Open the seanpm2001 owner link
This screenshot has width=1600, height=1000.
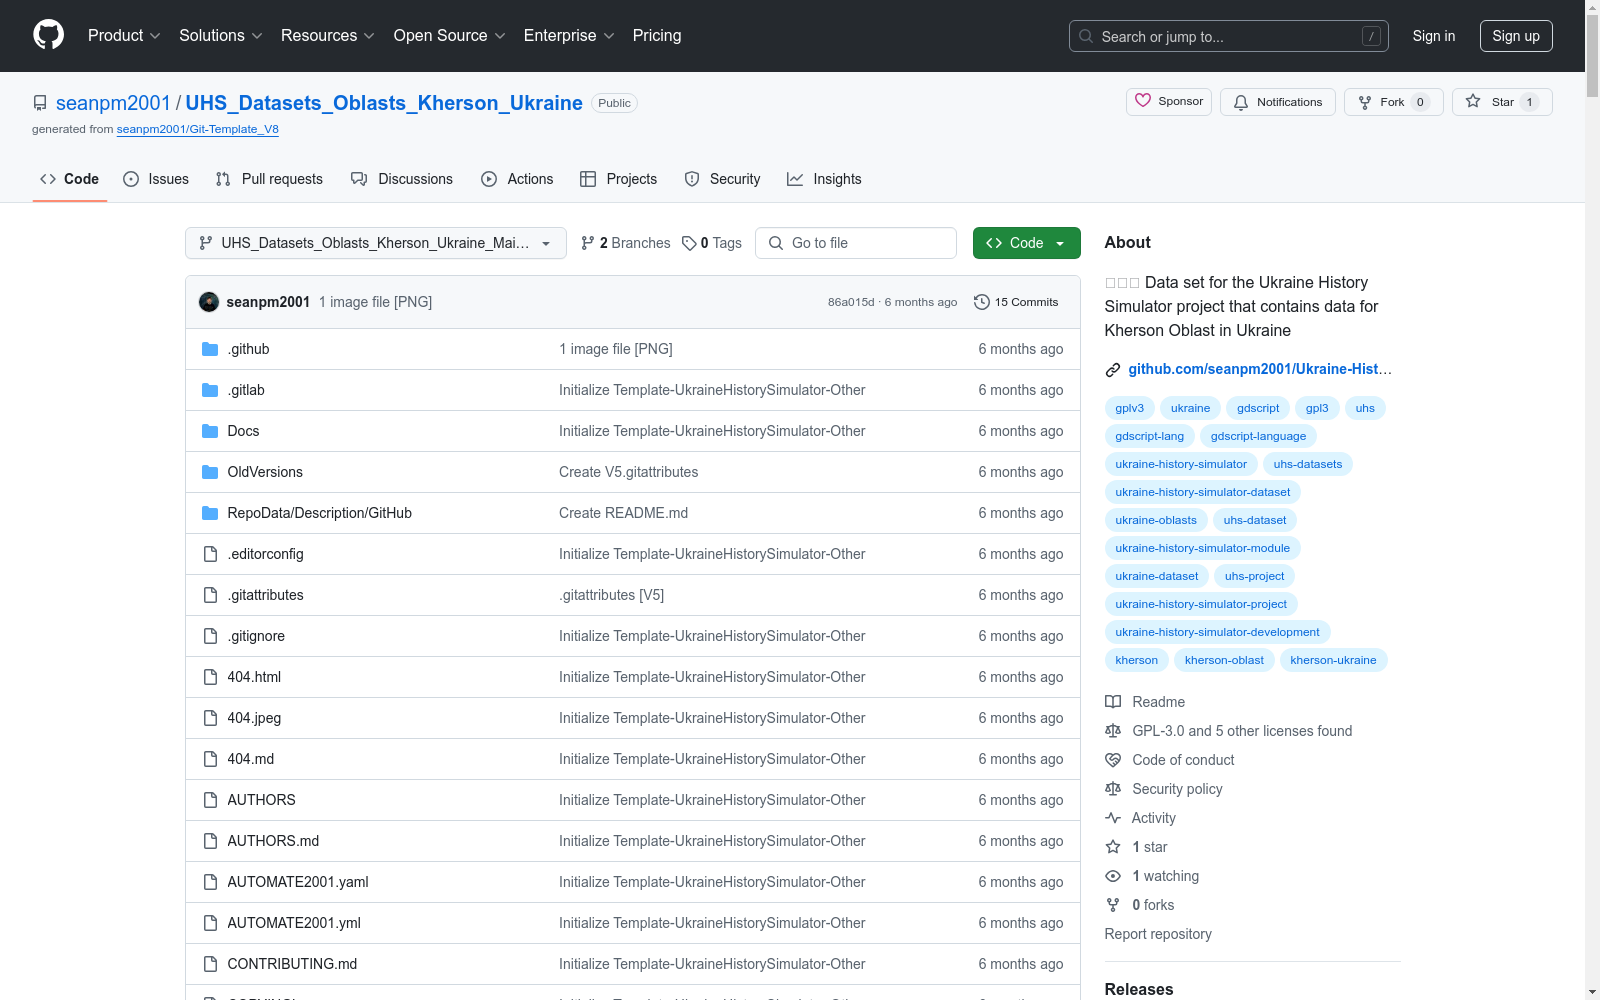click(x=113, y=103)
